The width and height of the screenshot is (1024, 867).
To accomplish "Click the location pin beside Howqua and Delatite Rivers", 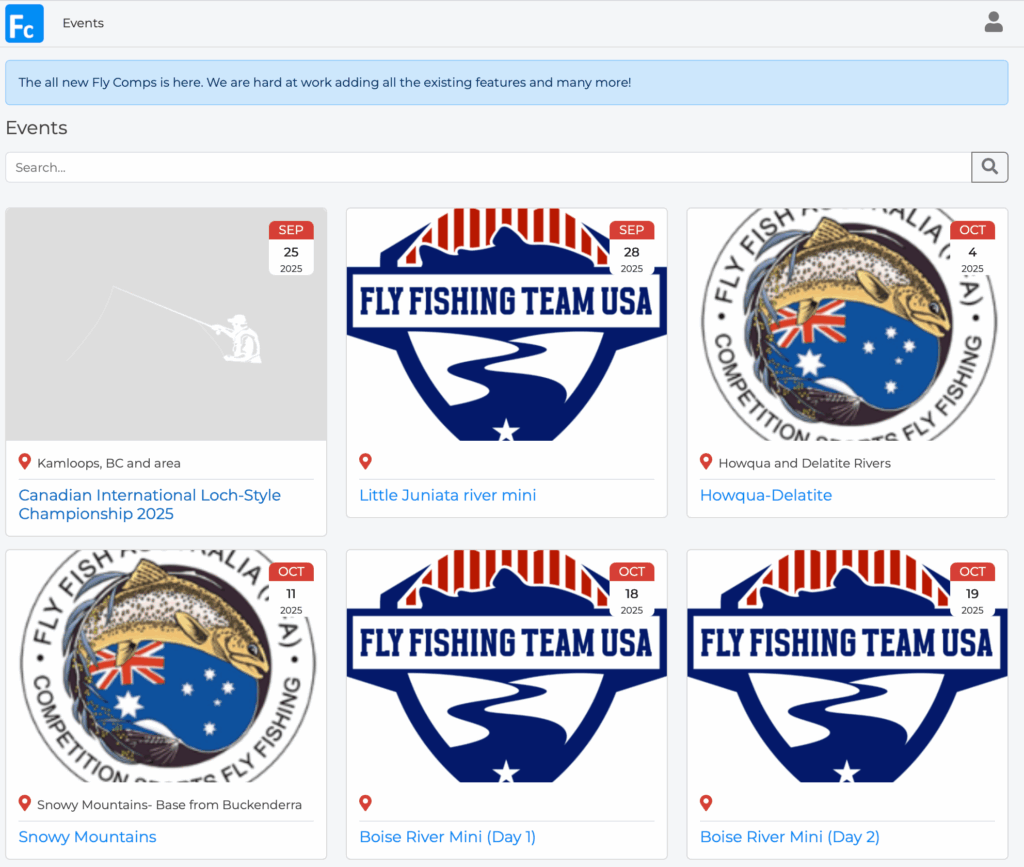I will click(706, 462).
